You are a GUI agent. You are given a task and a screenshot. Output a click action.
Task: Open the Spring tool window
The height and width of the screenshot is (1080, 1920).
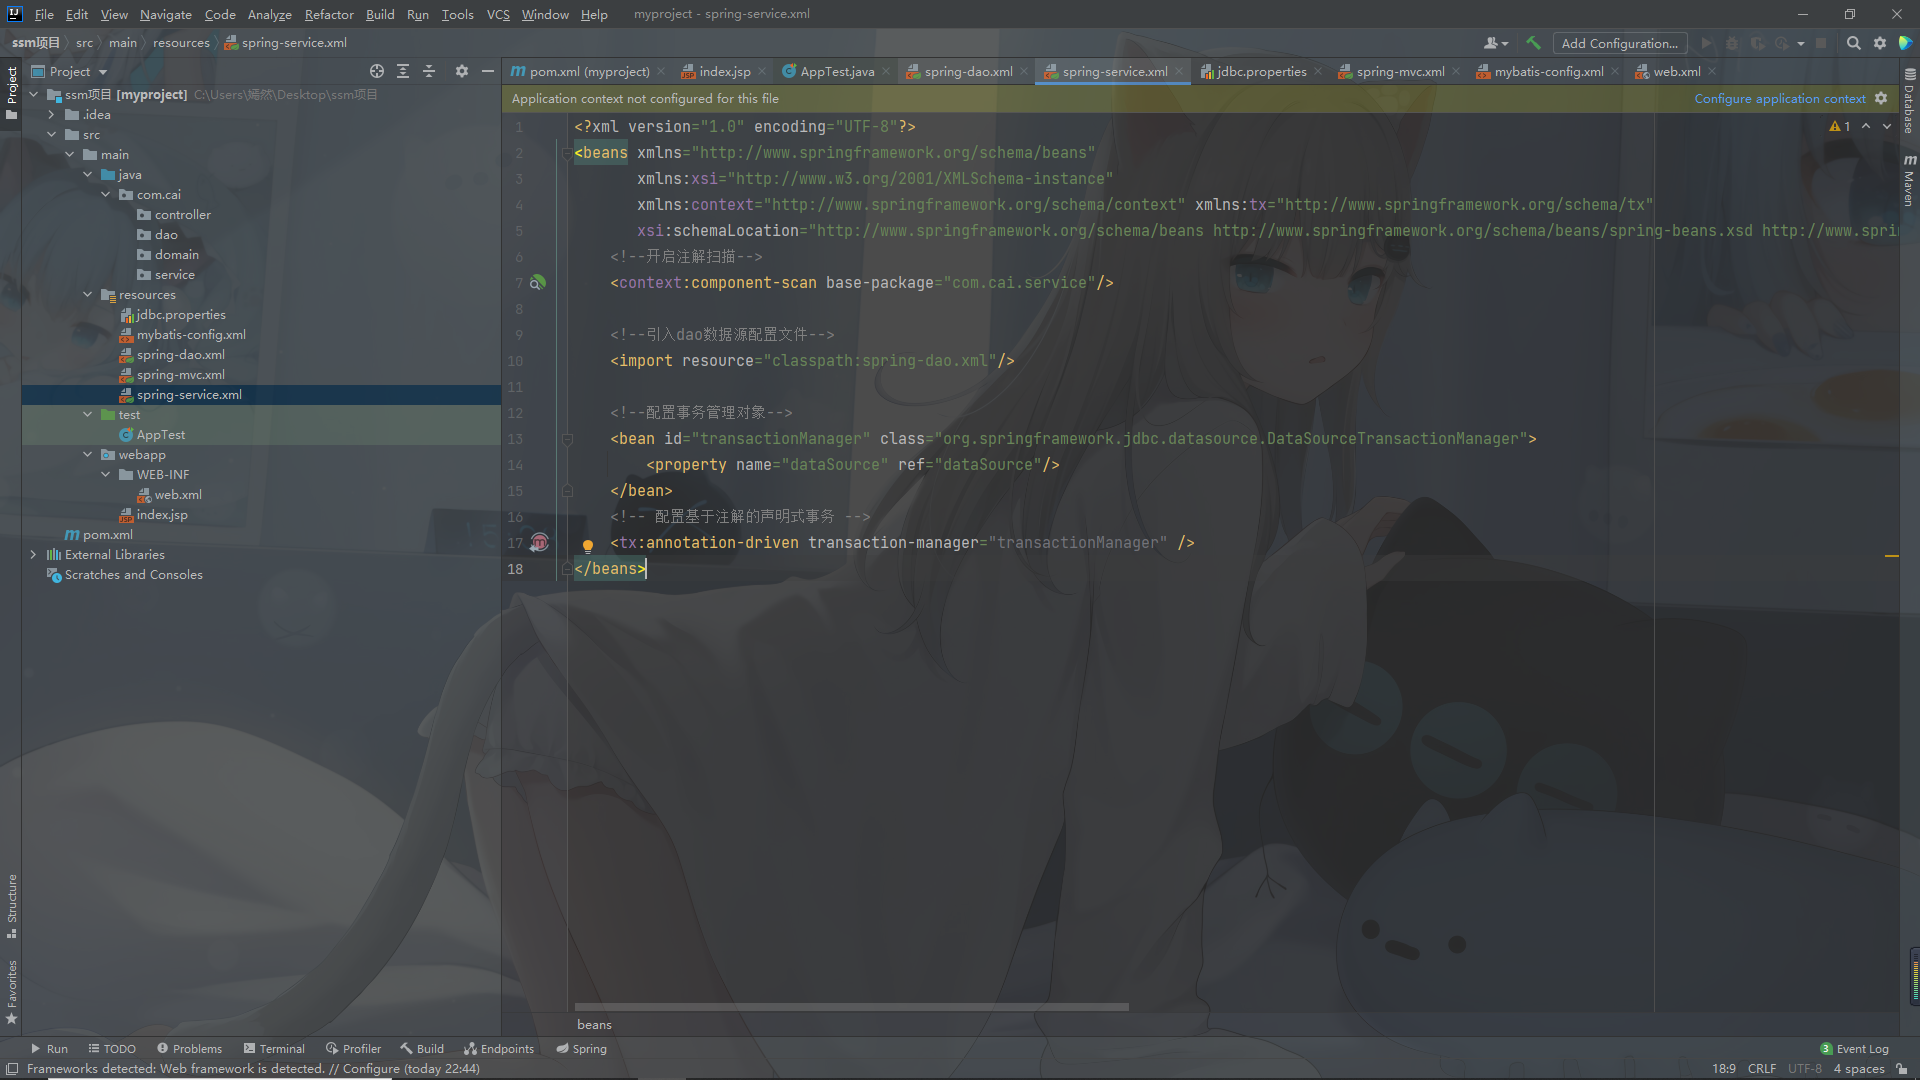(581, 1048)
